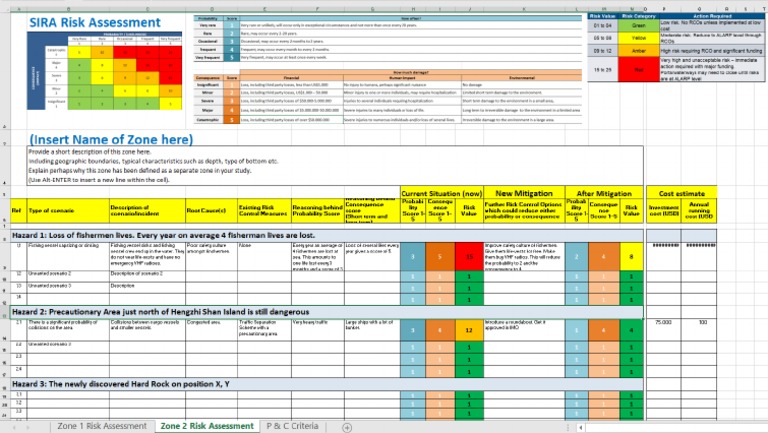The width and height of the screenshot is (768, 433).
Task: Select 'Collisions between cargo vessels' description cell
Action: pos(147,330)
